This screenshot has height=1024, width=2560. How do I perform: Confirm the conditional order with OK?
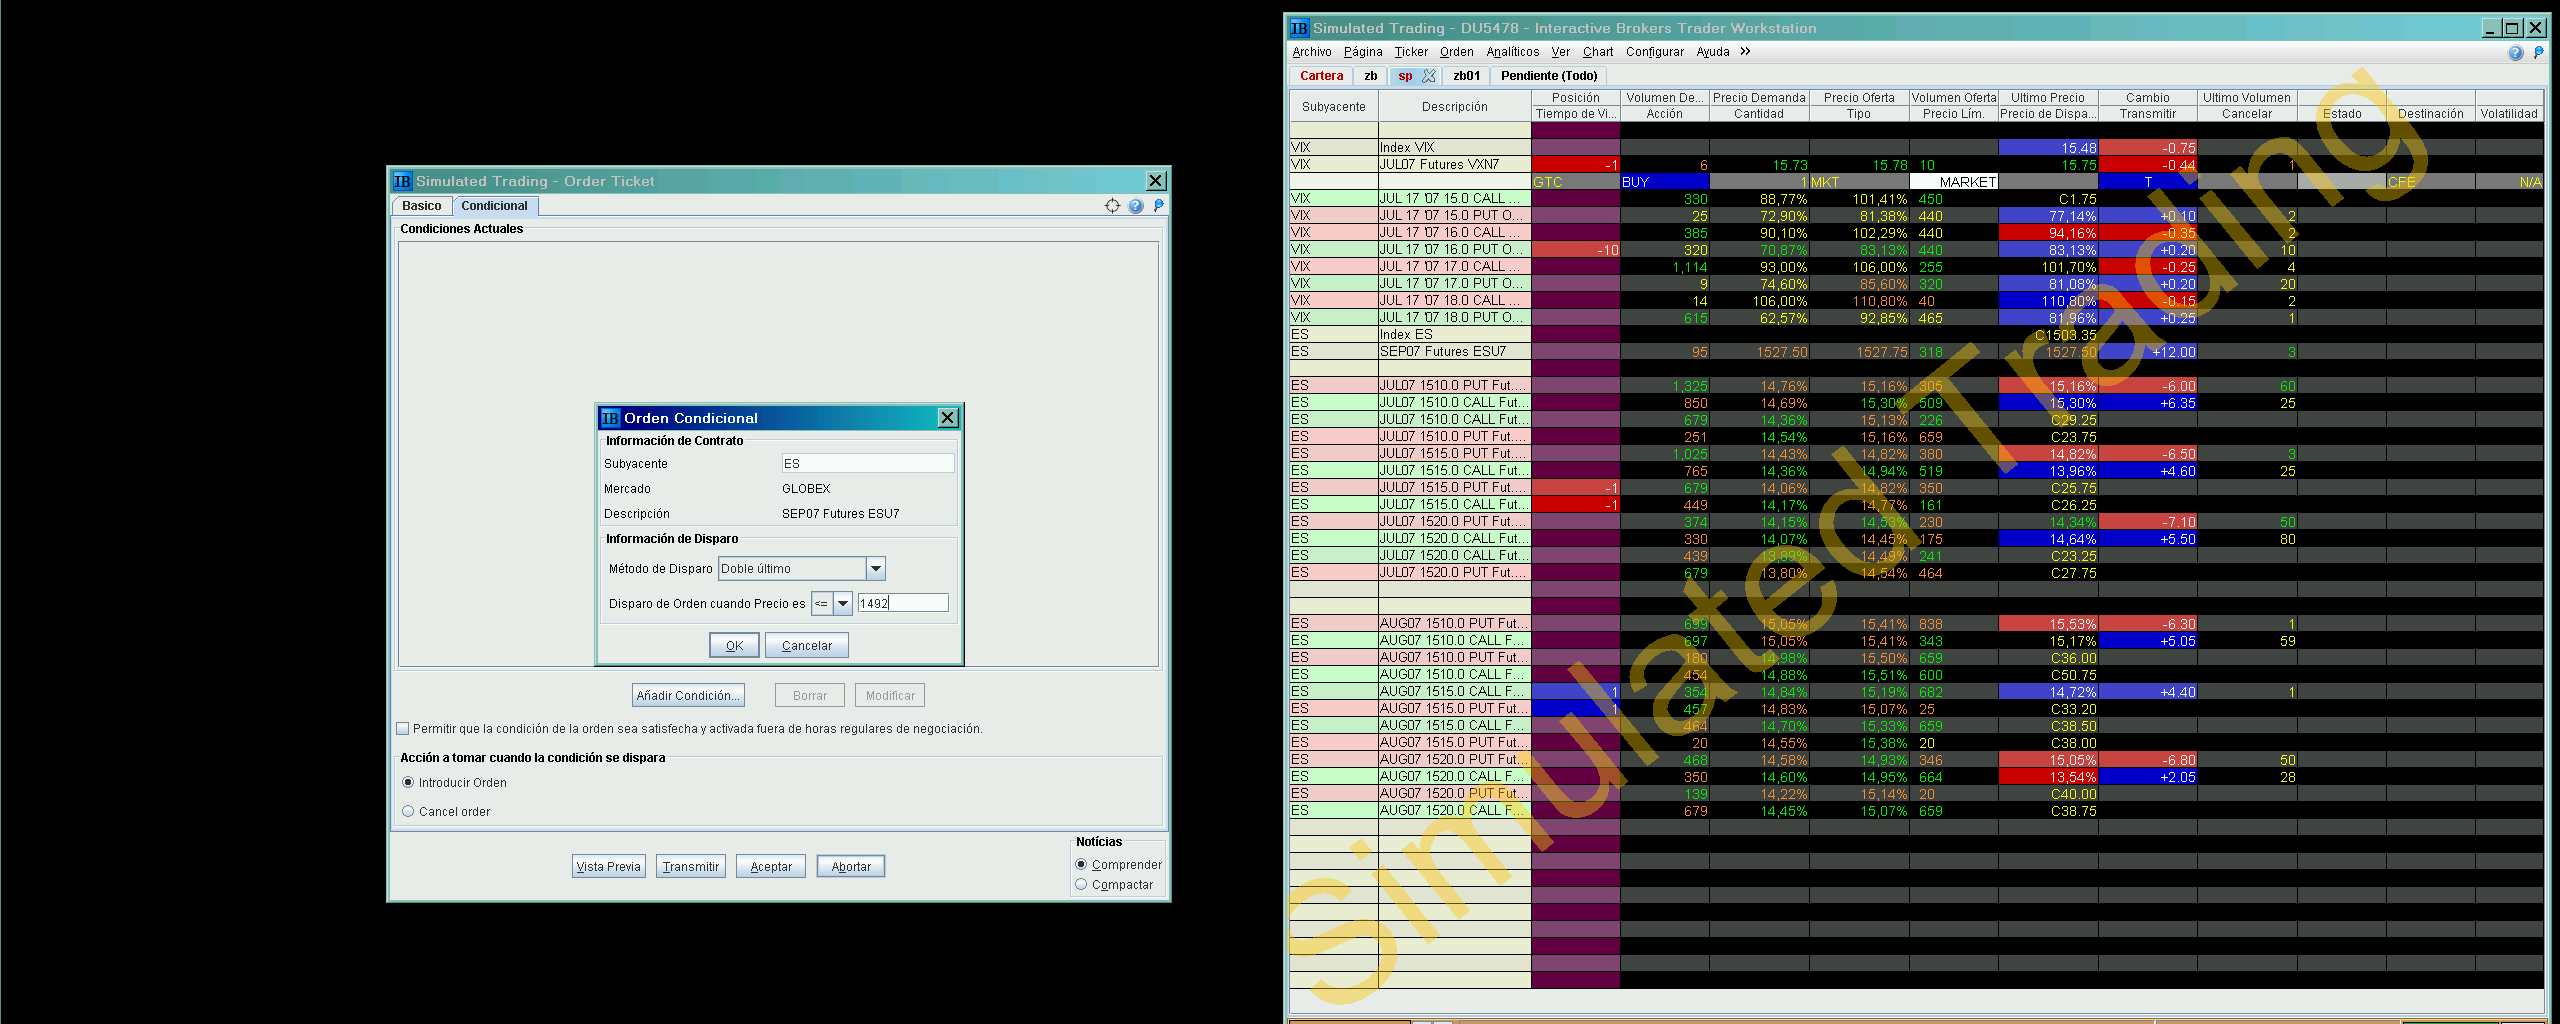point(734,646)
